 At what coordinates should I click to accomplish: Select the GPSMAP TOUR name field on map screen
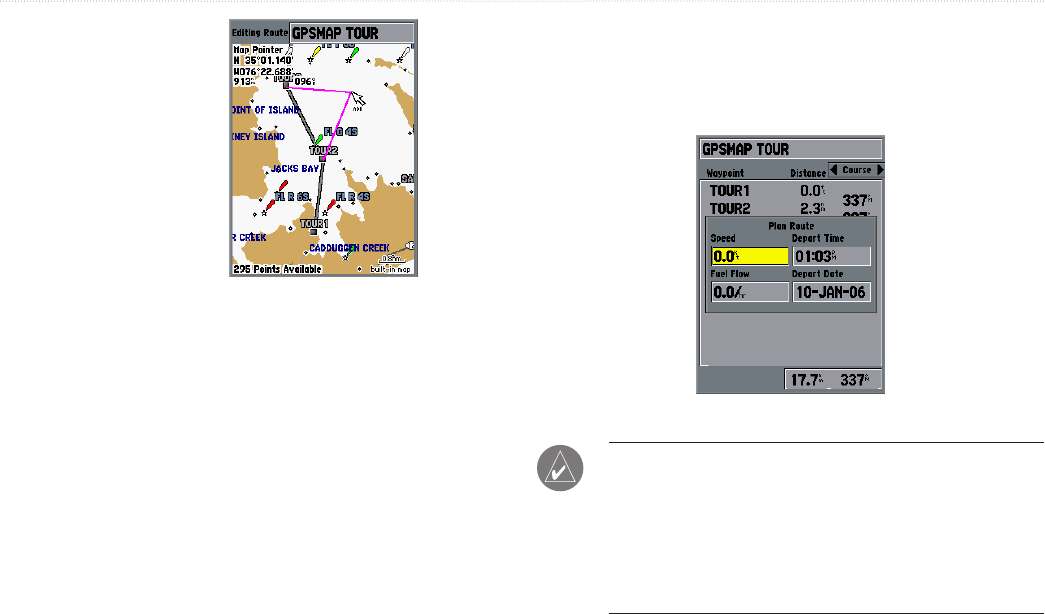[352, 33]
